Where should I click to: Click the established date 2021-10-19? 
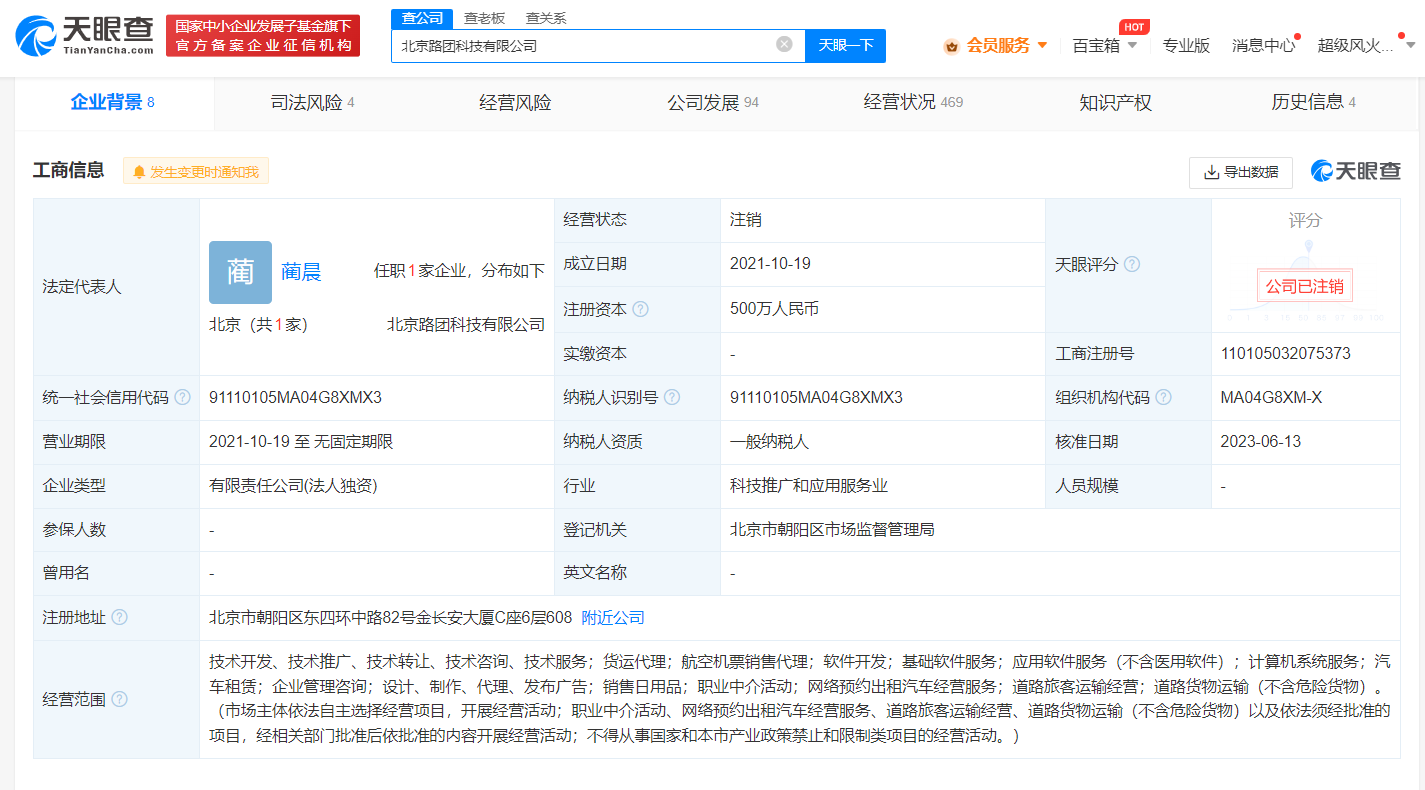[770, 264]
